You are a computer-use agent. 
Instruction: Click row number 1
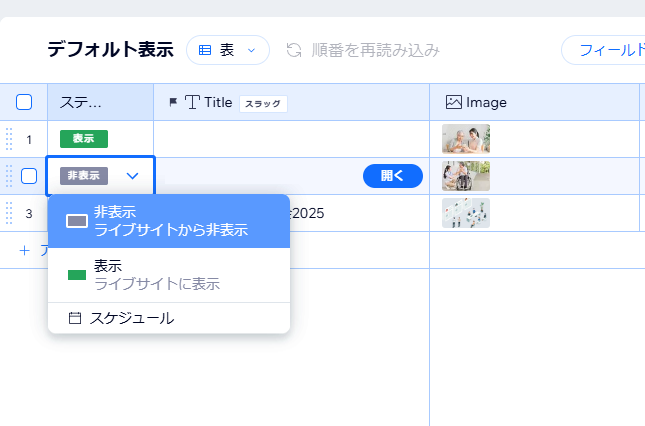[x=29, y=139]
